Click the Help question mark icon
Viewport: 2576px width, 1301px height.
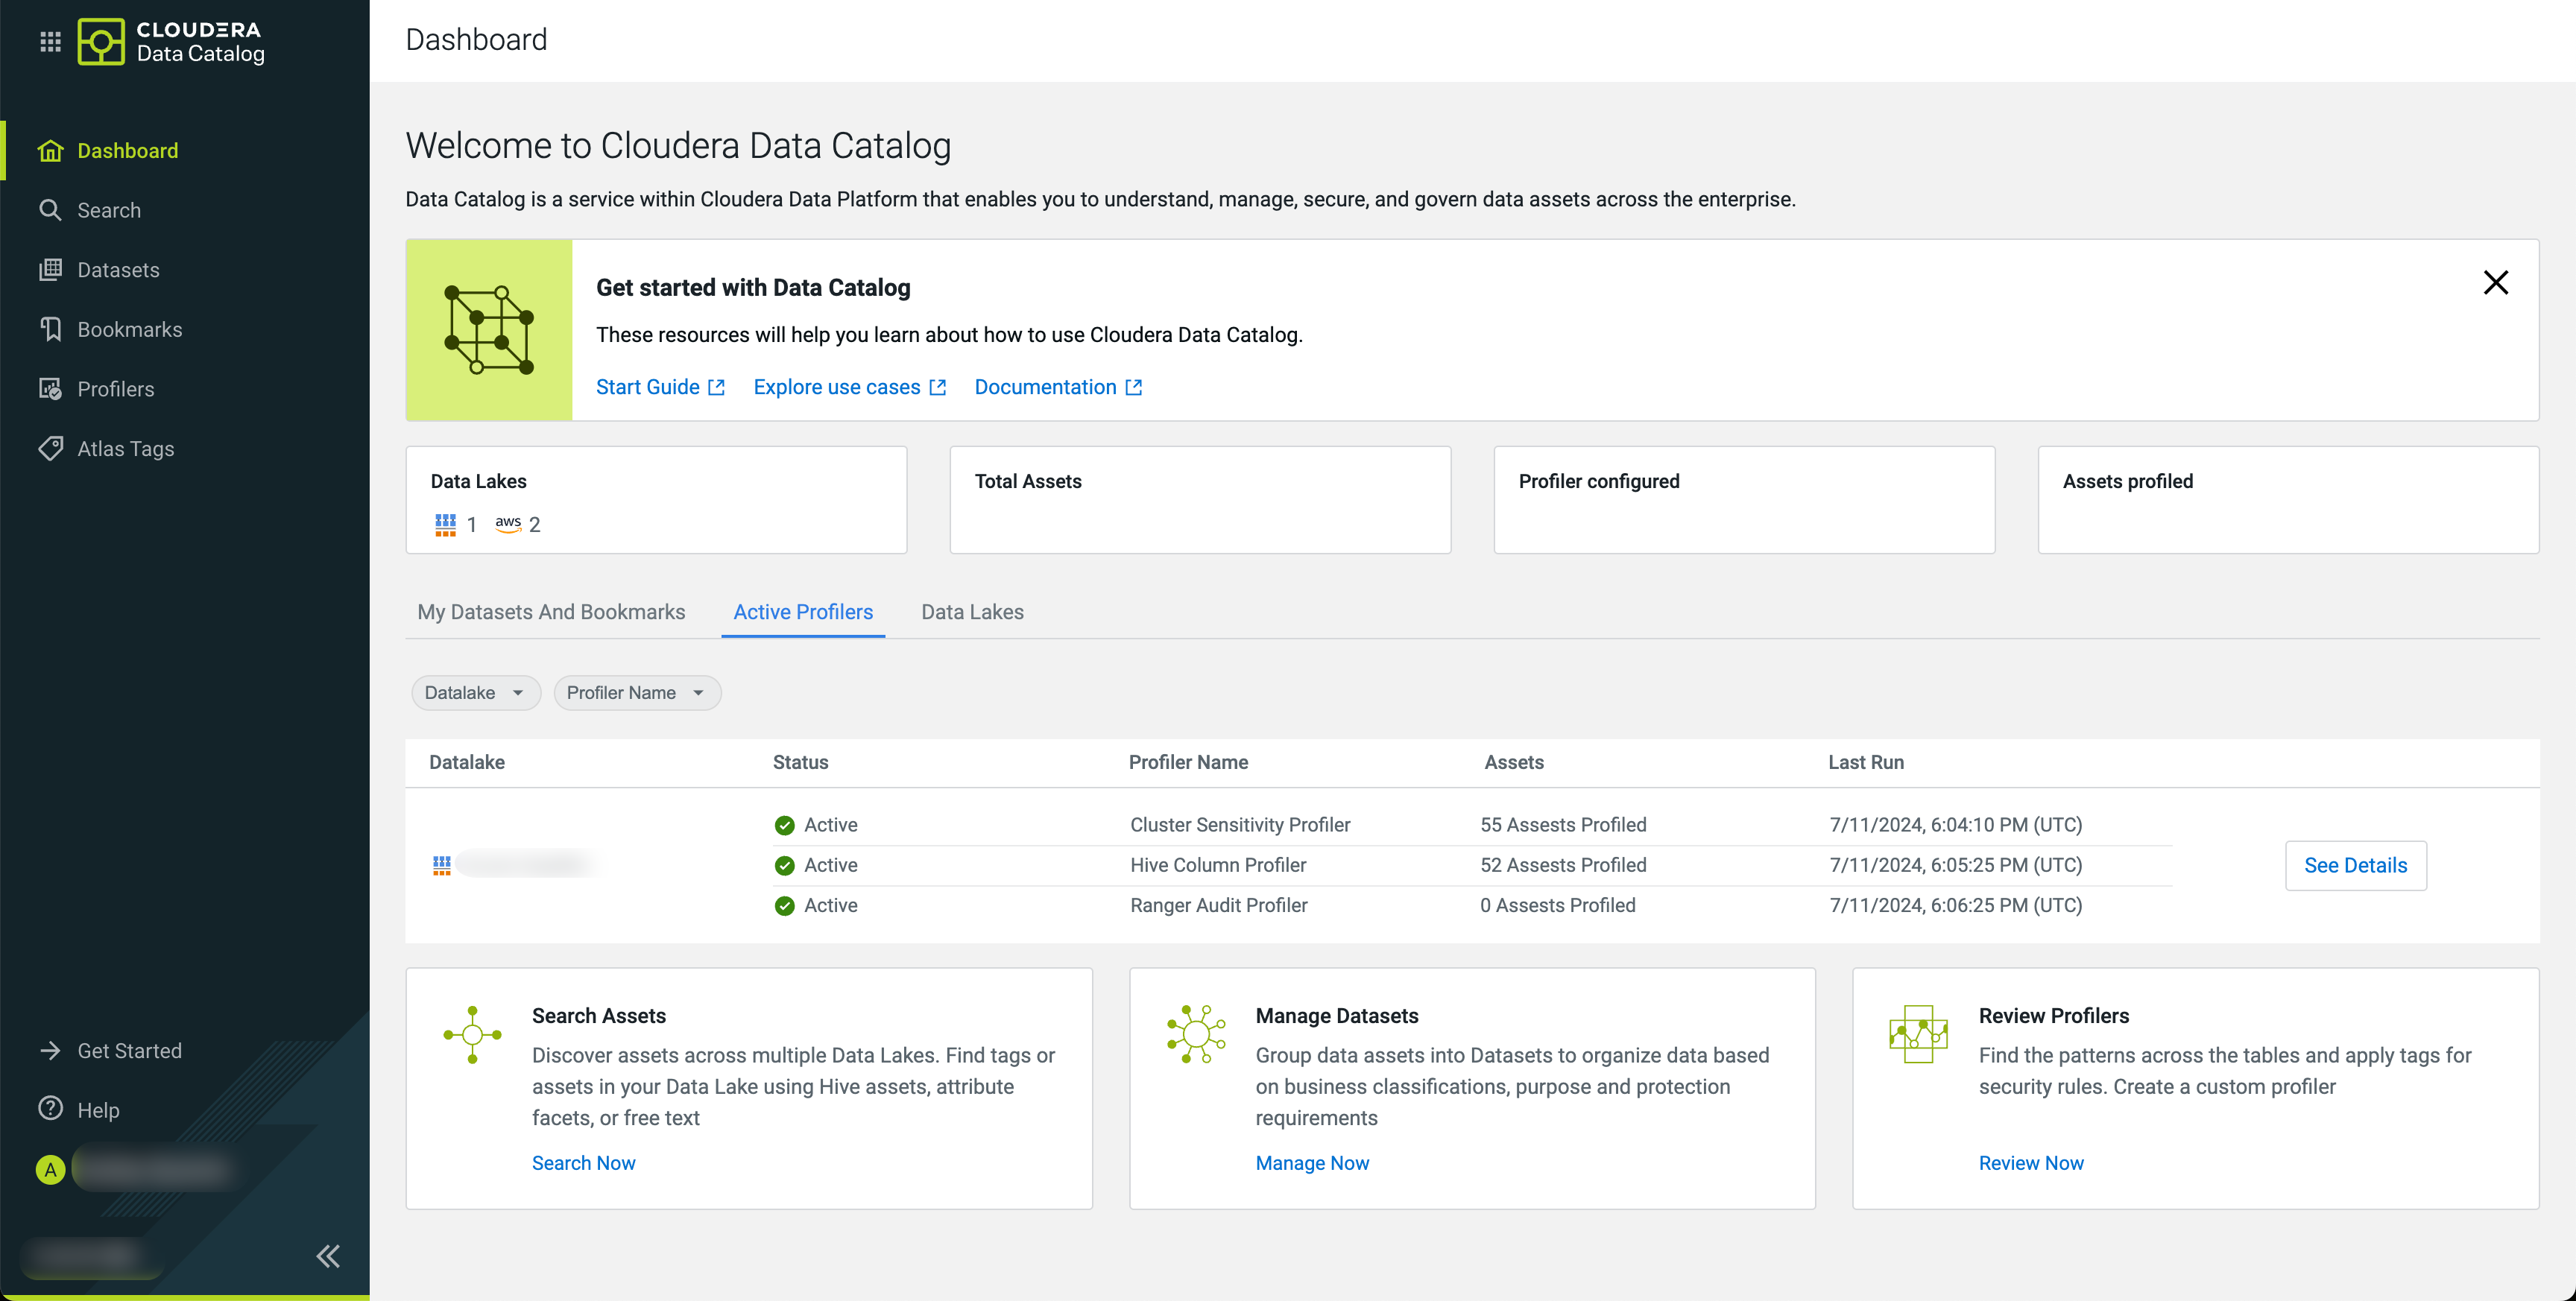point(50,1109)
